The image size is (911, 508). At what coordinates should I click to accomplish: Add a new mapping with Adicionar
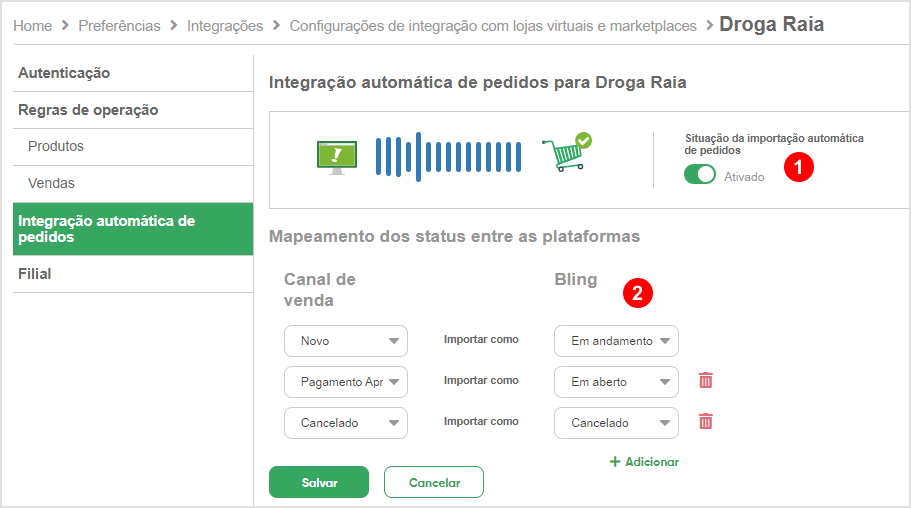click(644, 462)
